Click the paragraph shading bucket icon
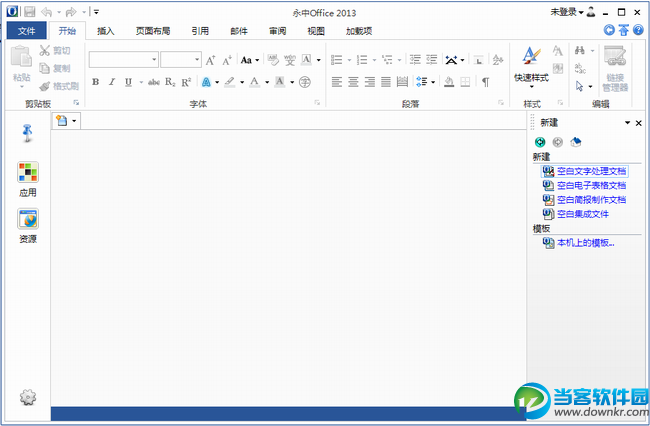Image resolution: width=650 pixels, height=426 pixels. pyautogui.click(x=449, y=82)
